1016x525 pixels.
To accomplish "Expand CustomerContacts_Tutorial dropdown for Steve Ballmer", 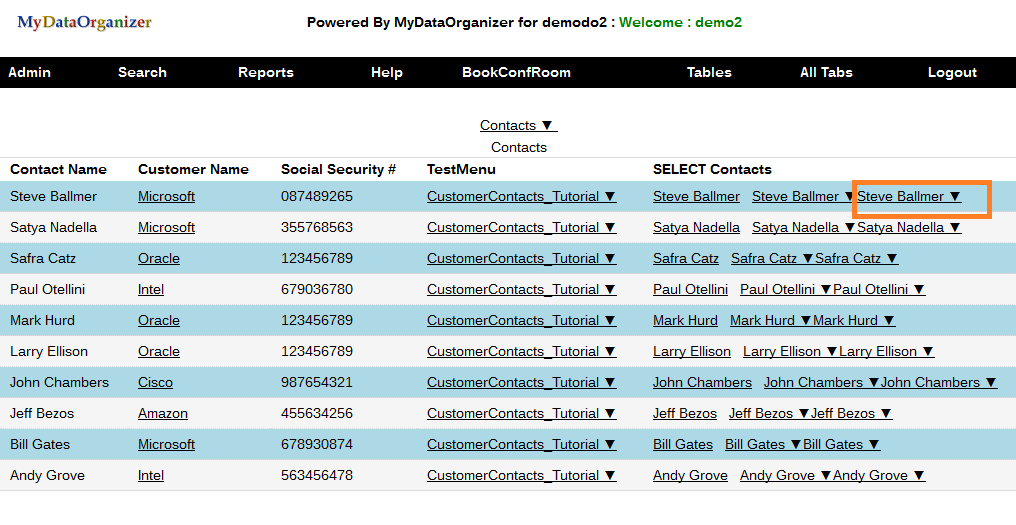I will point(521,197).
